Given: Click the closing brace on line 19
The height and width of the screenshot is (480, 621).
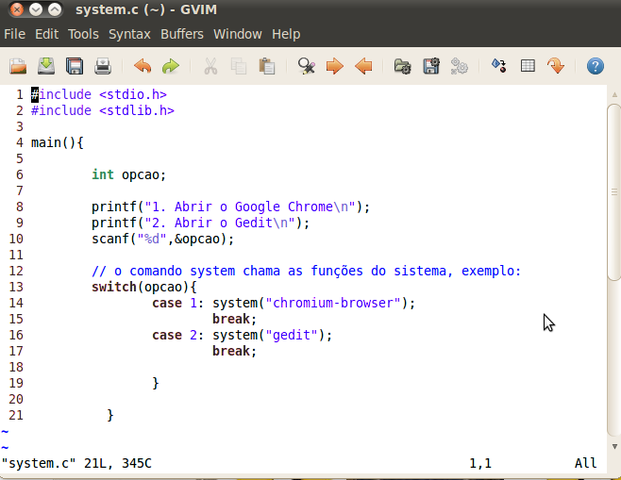Looking at the screenshot, I should coord(156,383).
